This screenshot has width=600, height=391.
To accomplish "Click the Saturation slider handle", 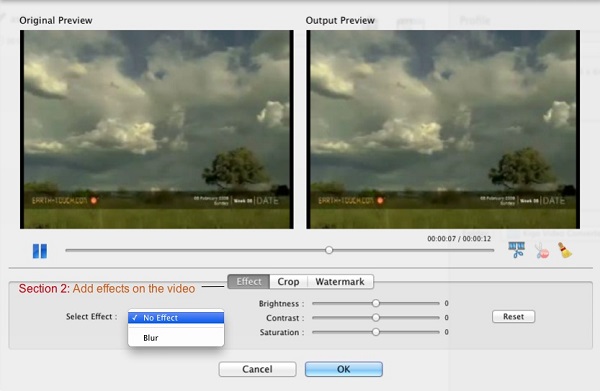I will point(376,332).
